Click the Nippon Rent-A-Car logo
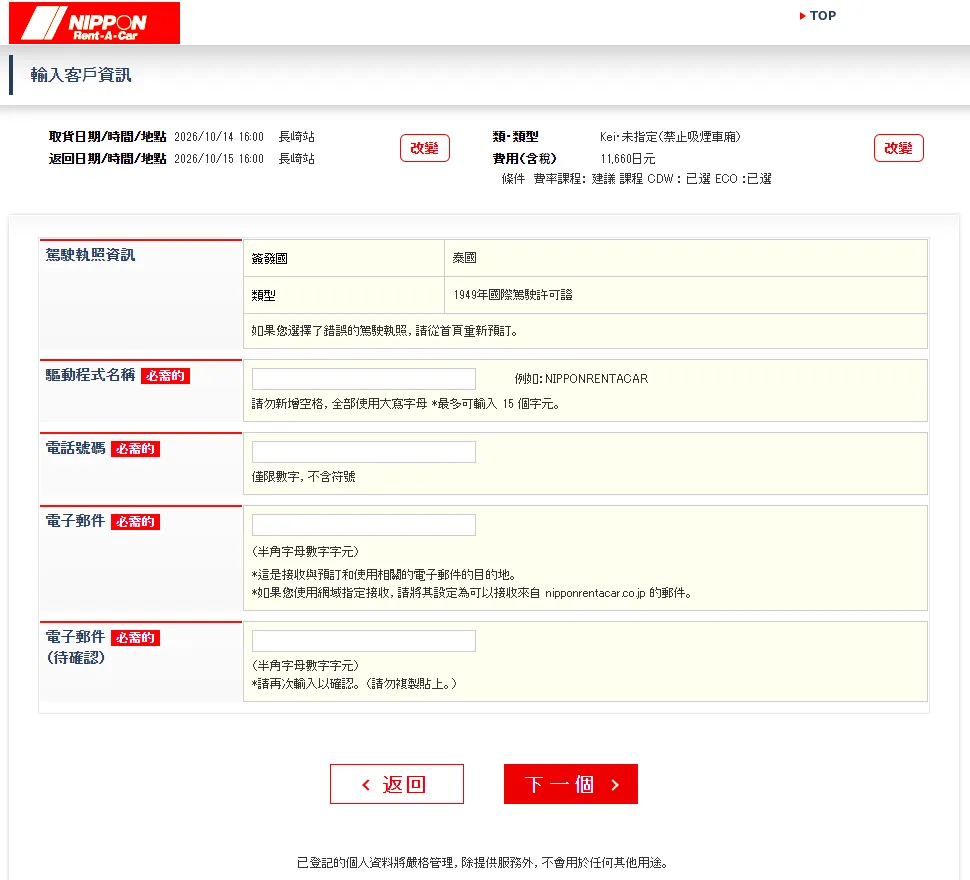 [94, 23]
